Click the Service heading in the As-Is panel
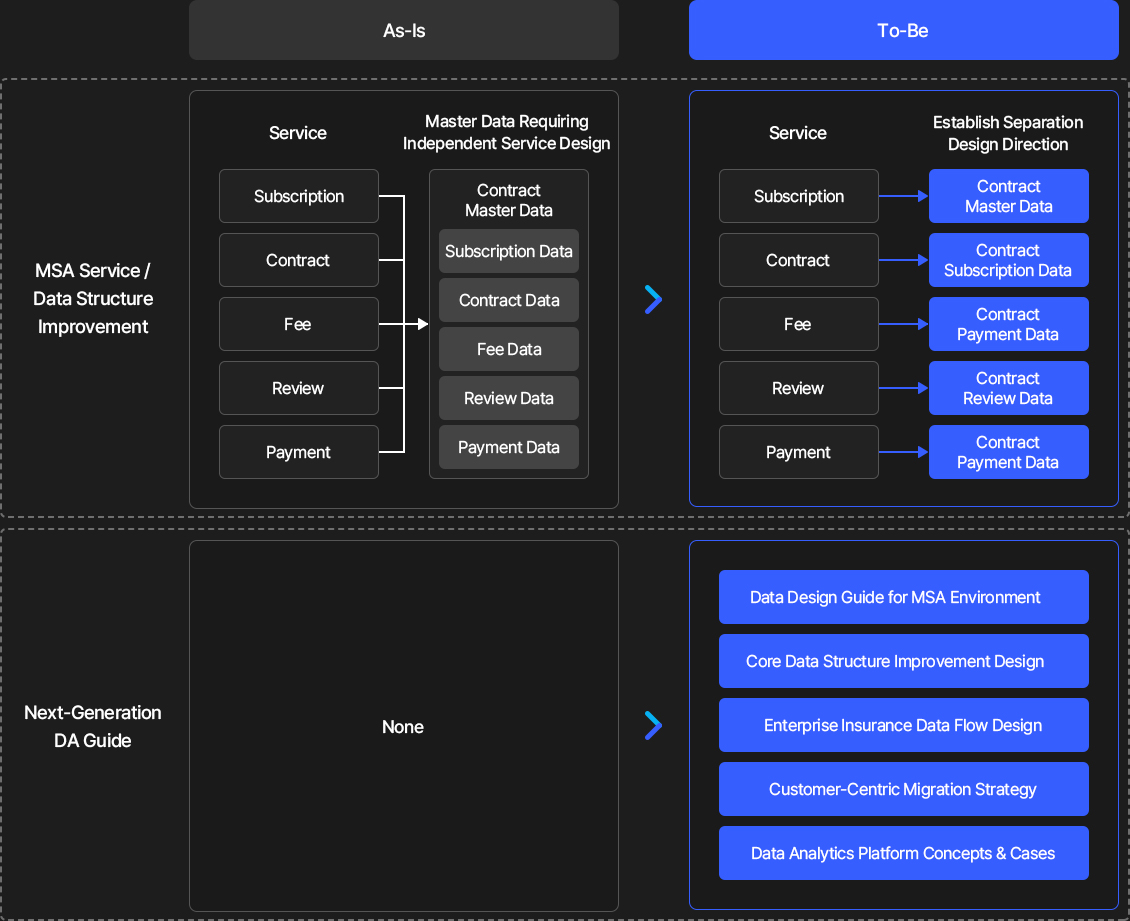This screenshot has width=1130, height=921. click(x=298, y=133)
